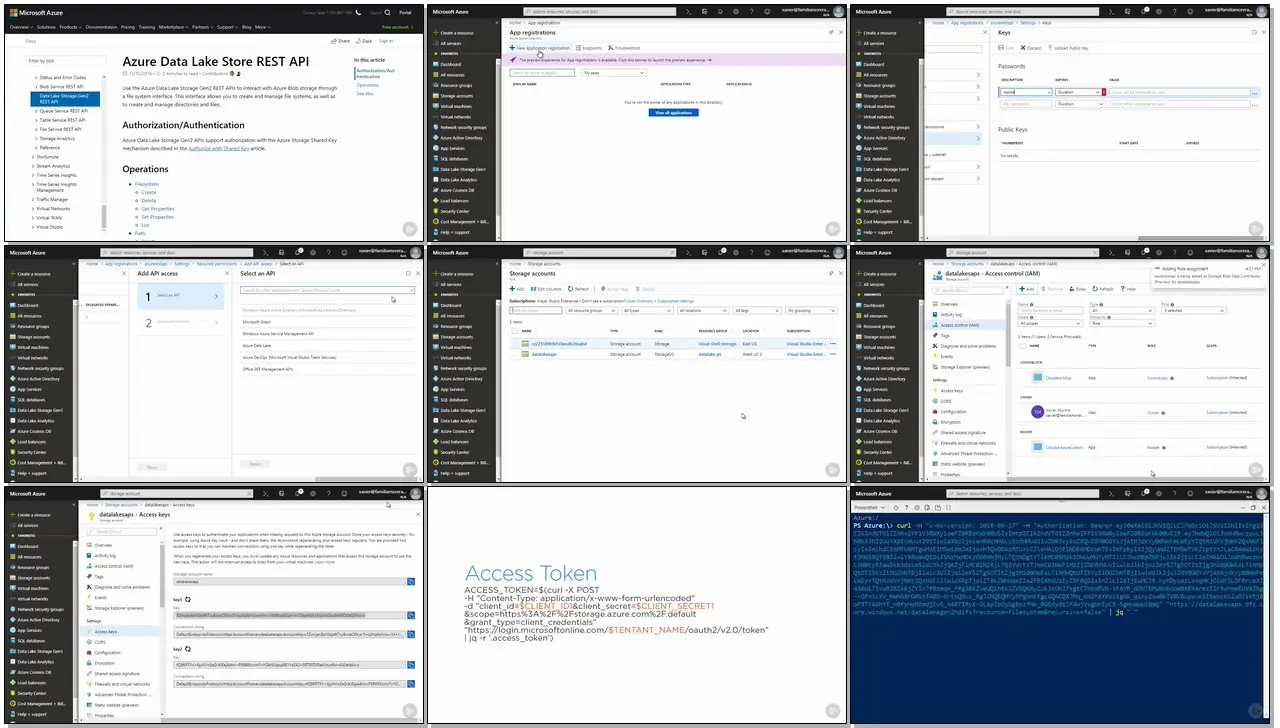
Task: Open My apps dropdown in App registrations
Action: (614, 73)
